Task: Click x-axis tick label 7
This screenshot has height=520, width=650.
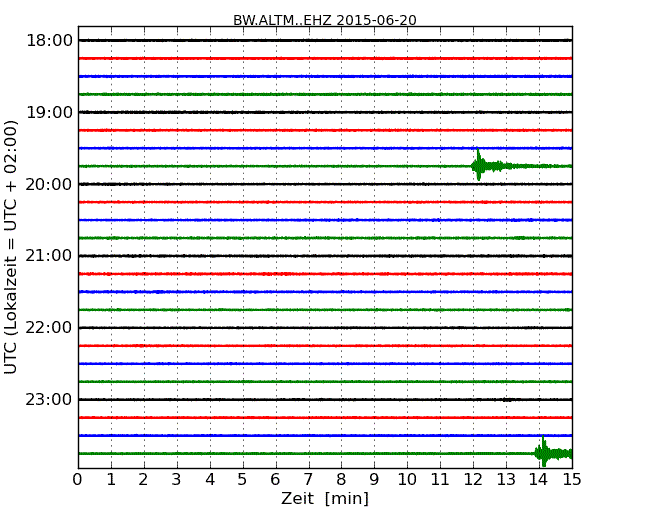Action: [308, 480]
